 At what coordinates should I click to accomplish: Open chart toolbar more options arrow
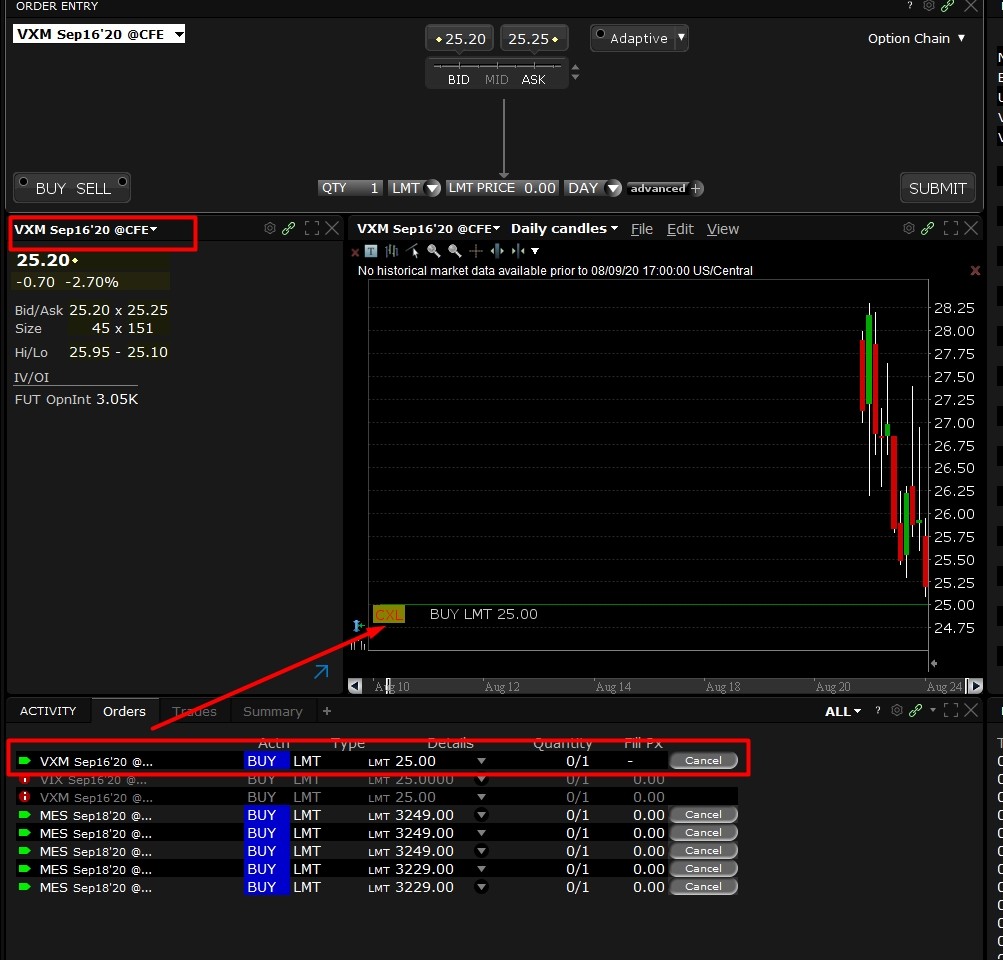(x=535, y=251)
